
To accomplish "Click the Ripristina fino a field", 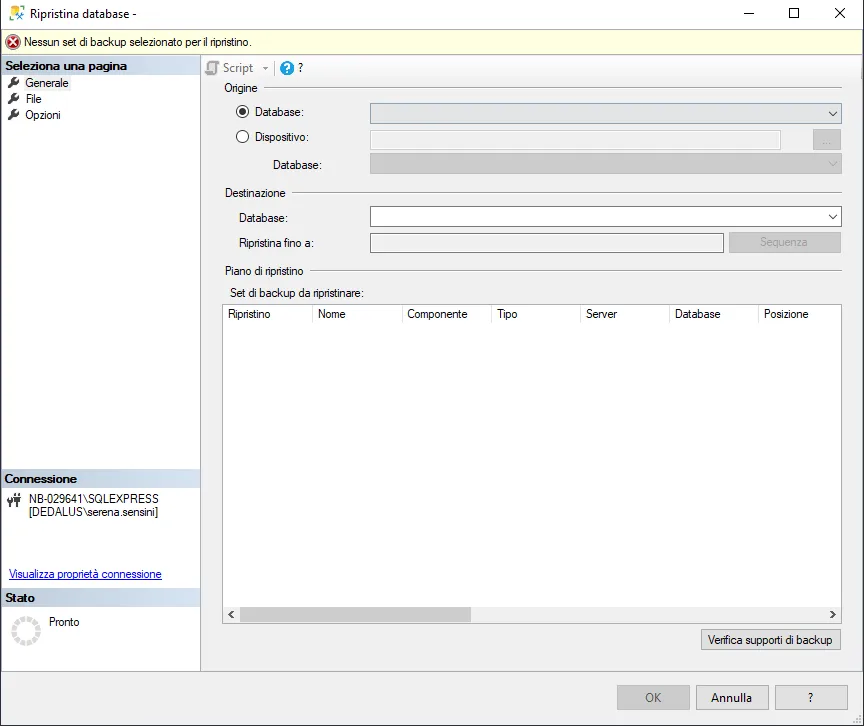I will tap(547, 243).
